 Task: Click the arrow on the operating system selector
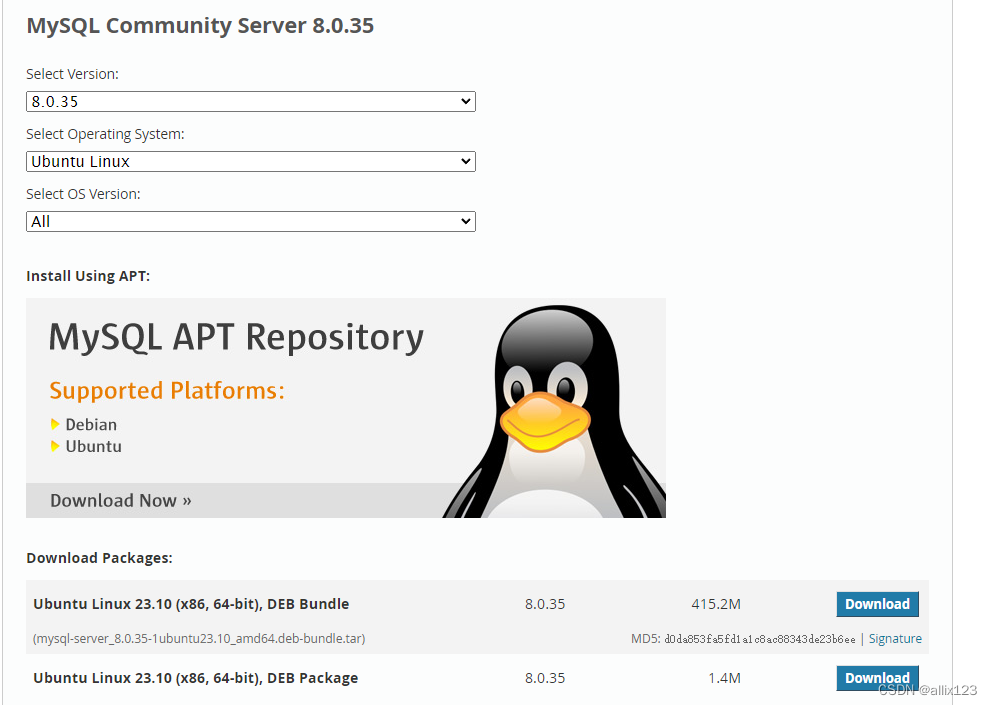[x=464, y=161]
